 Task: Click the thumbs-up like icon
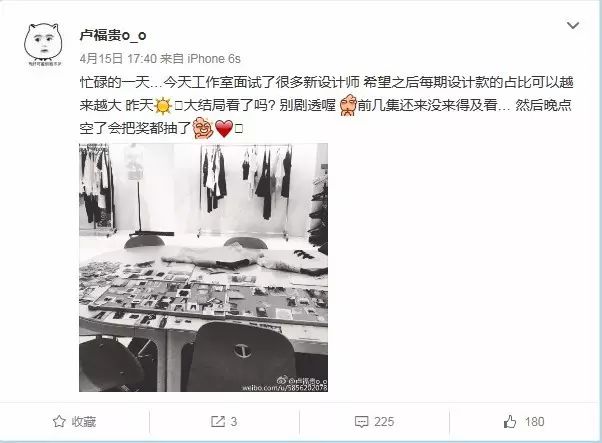pyautogui.click(x=510, y=422)
